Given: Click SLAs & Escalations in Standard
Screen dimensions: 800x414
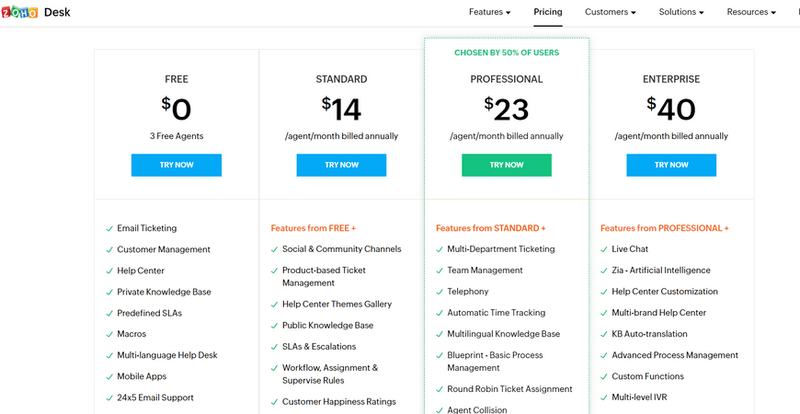Looking at the screenshot, I should pyautogui.click(x=319, y=347).
